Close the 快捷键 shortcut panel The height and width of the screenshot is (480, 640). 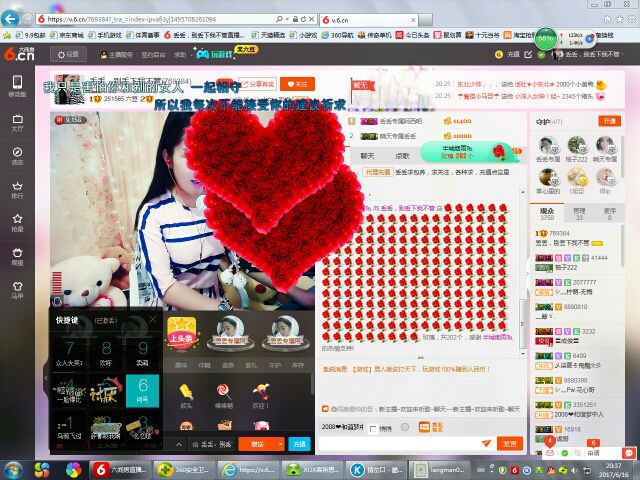[153, 319]
